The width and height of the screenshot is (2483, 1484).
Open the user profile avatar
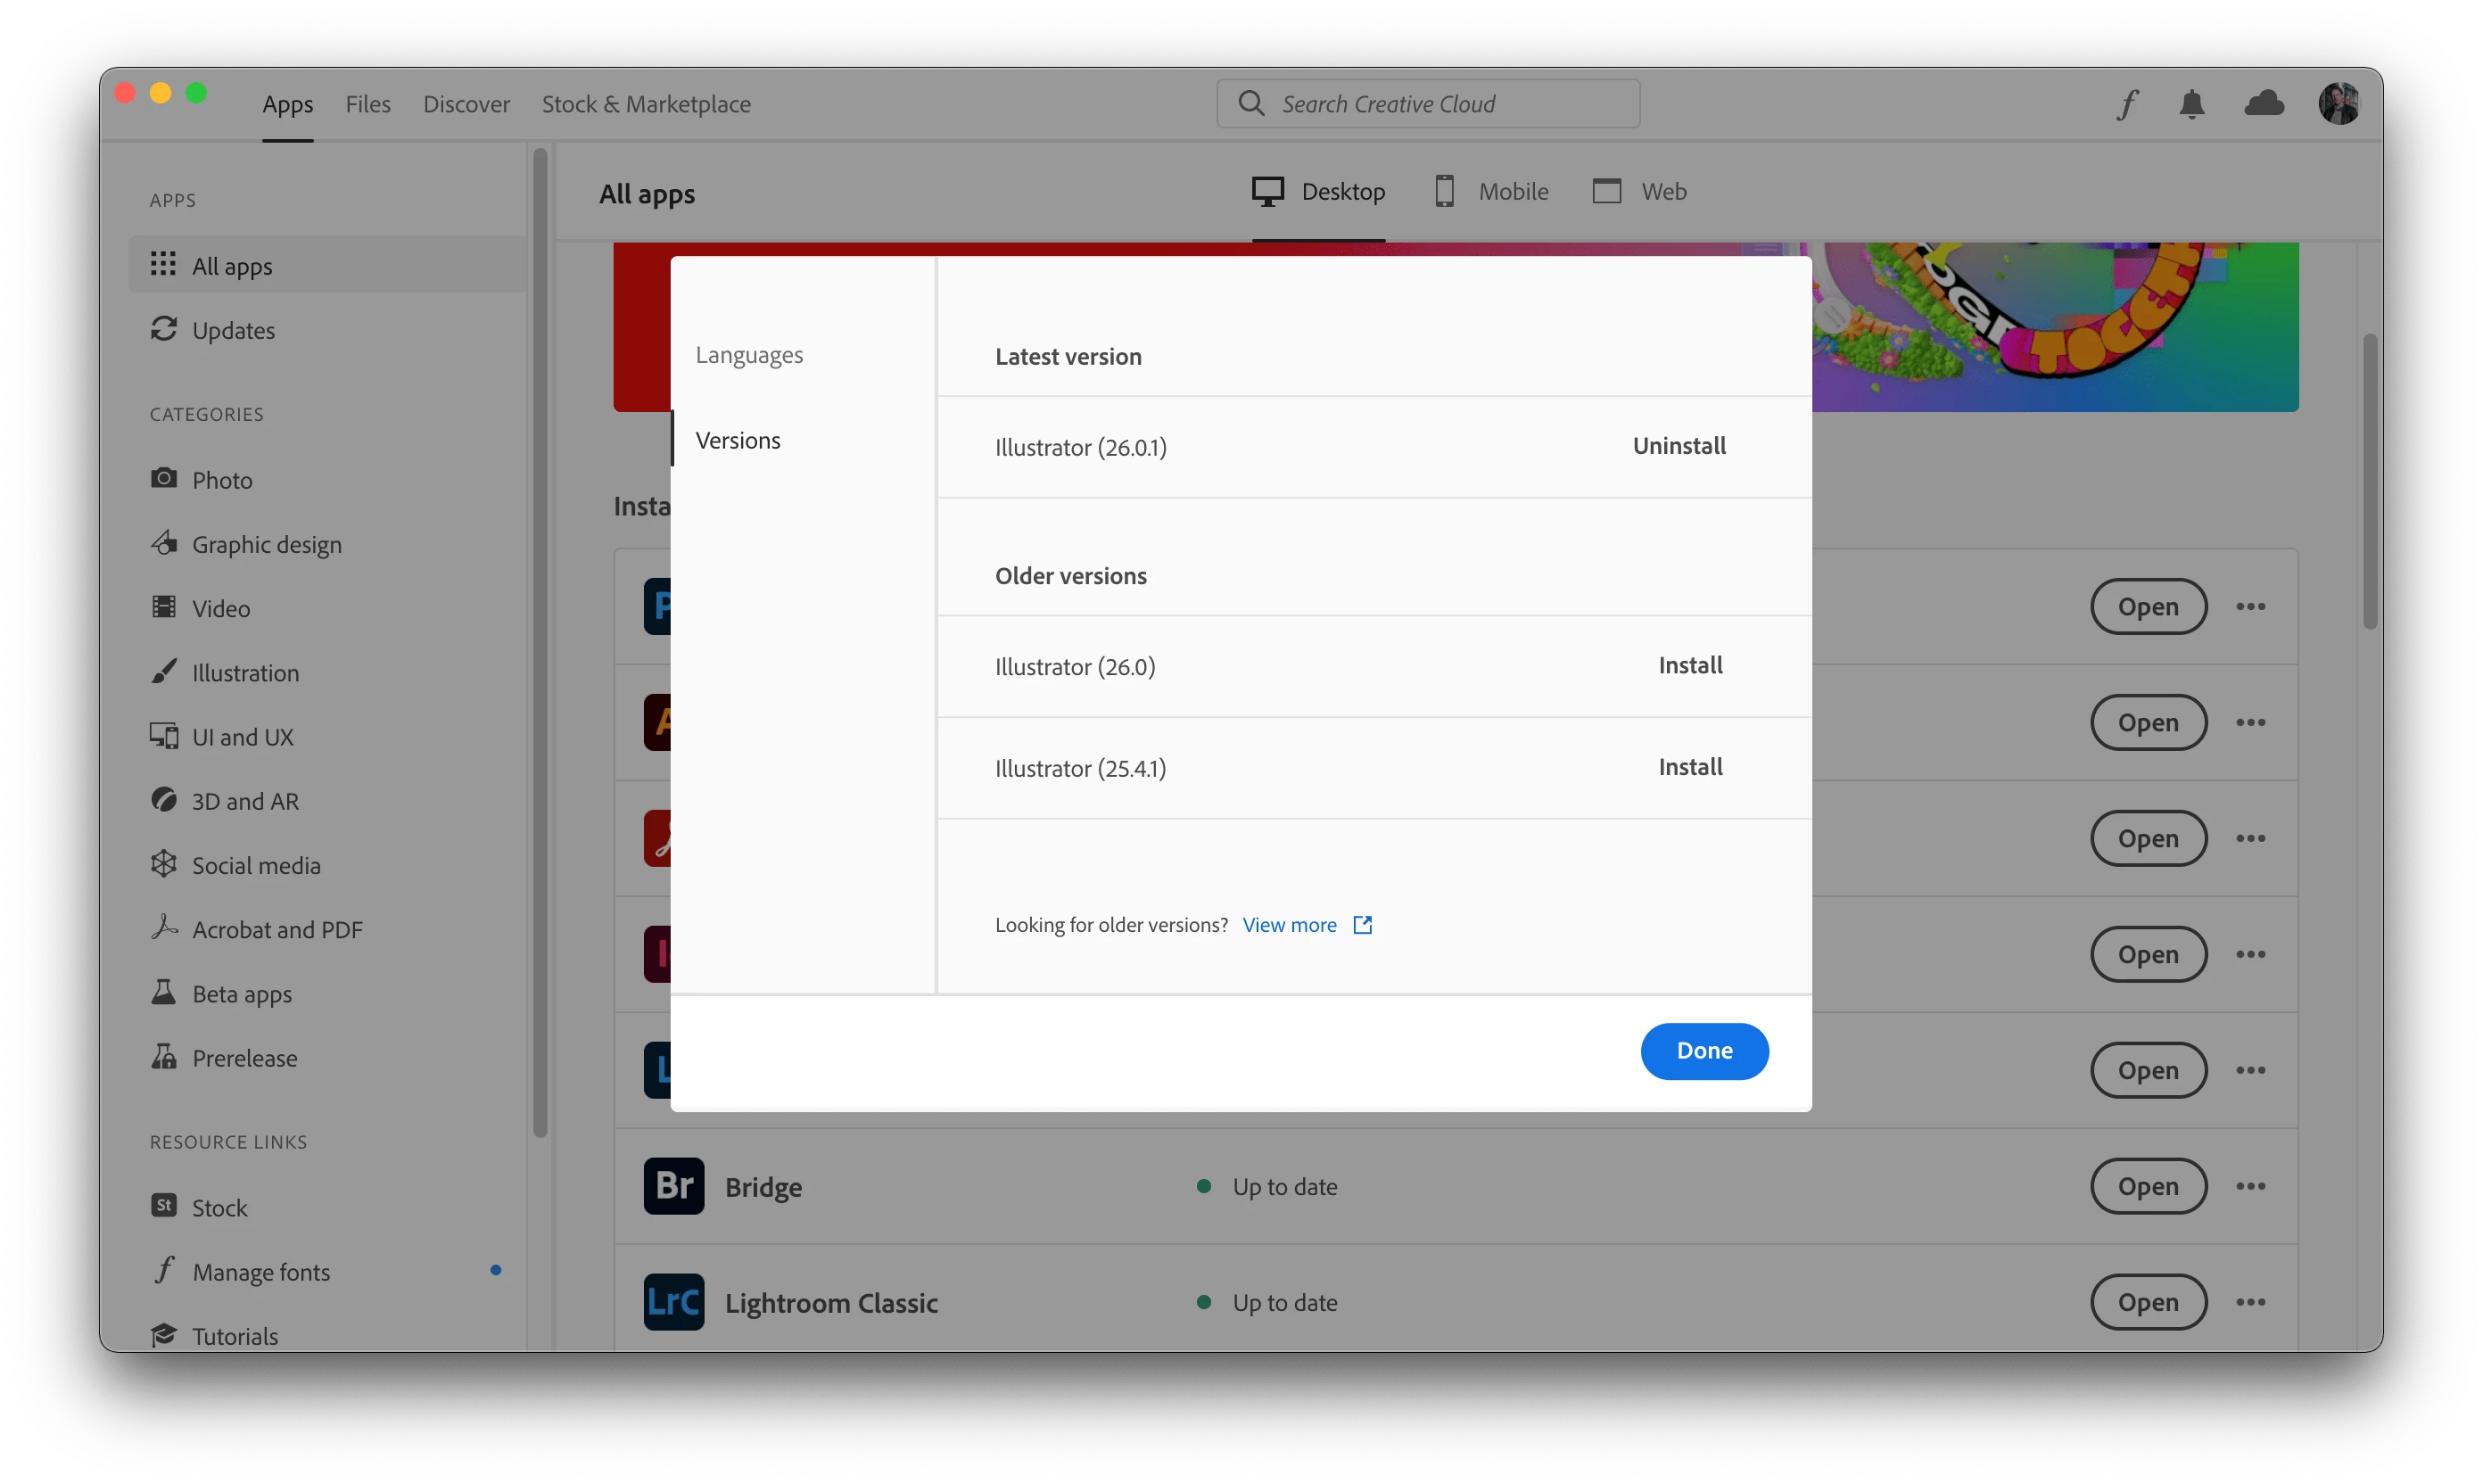pos(2339,103)
